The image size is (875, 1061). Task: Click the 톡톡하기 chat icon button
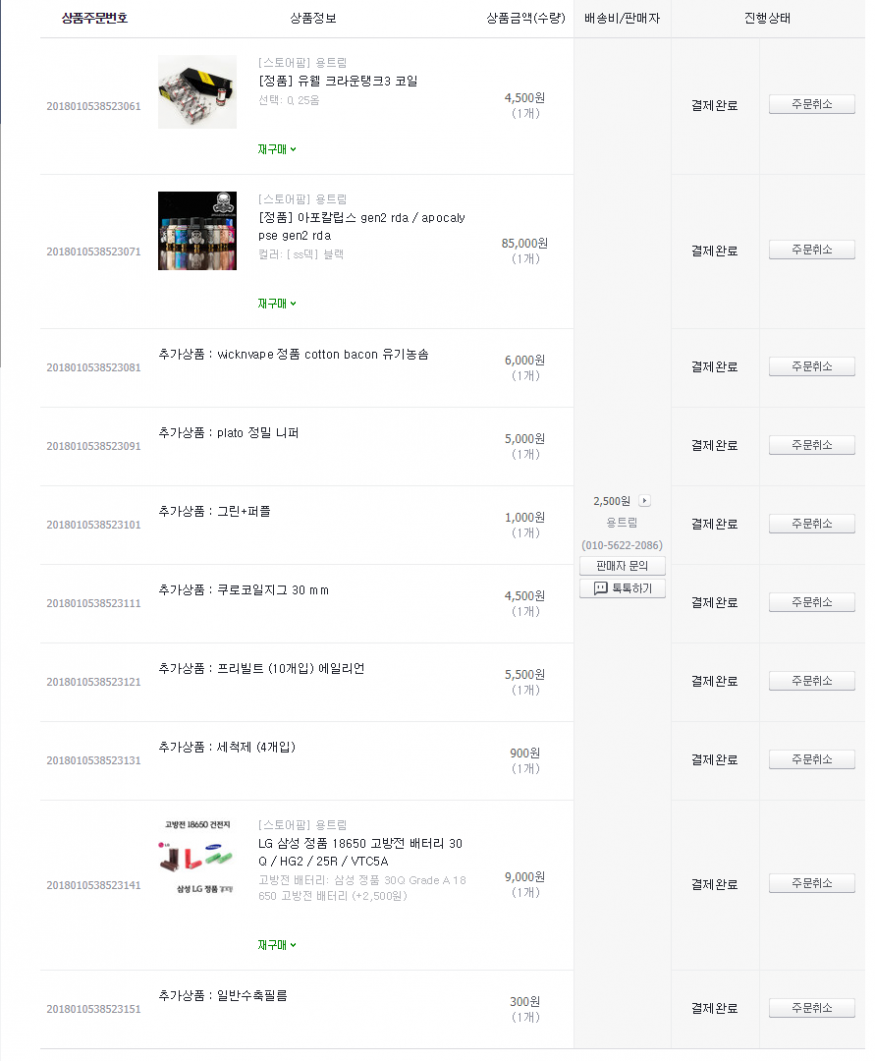(622, 589)
